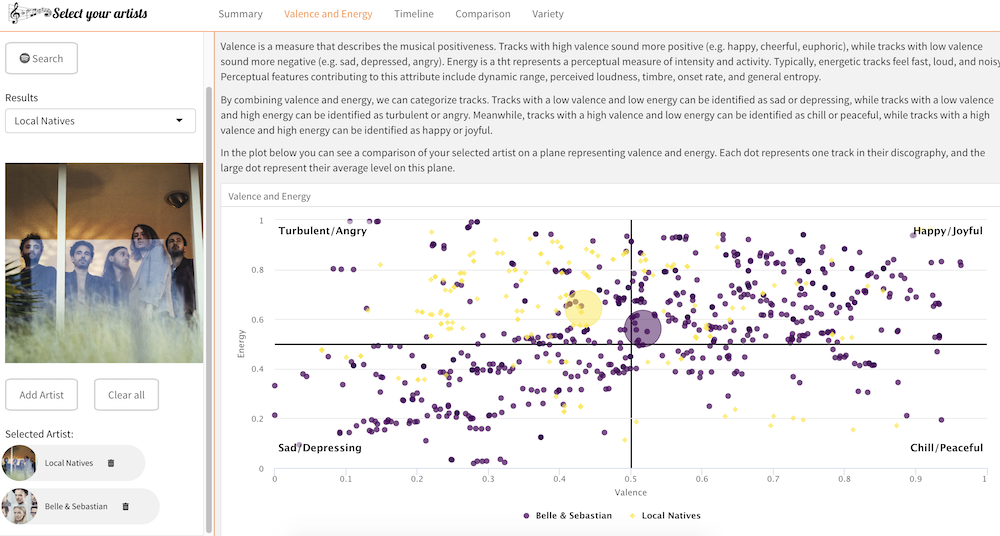The height and width of the screenshot is (536, 1000).
Task: Click the sidebar vertical scrollbar
Action: [x=209, y=300]
